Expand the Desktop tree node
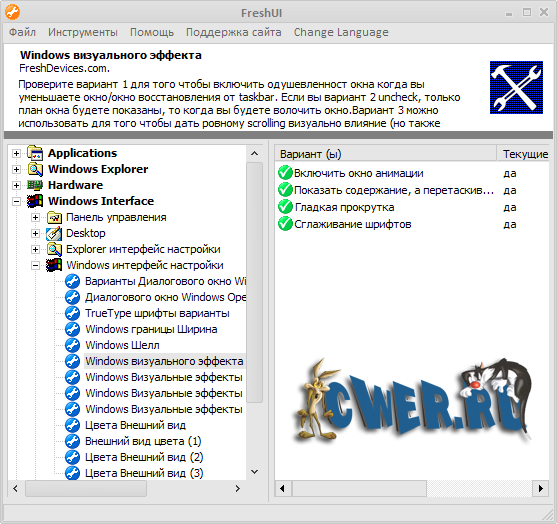 (35, 233)
